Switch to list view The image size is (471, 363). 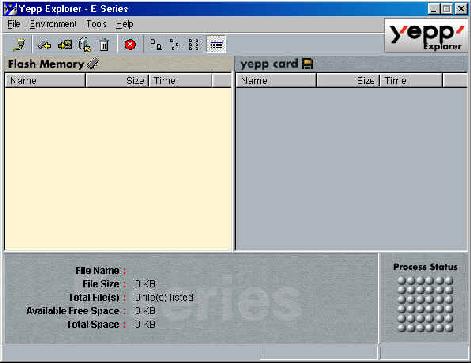tap(194, 44)
